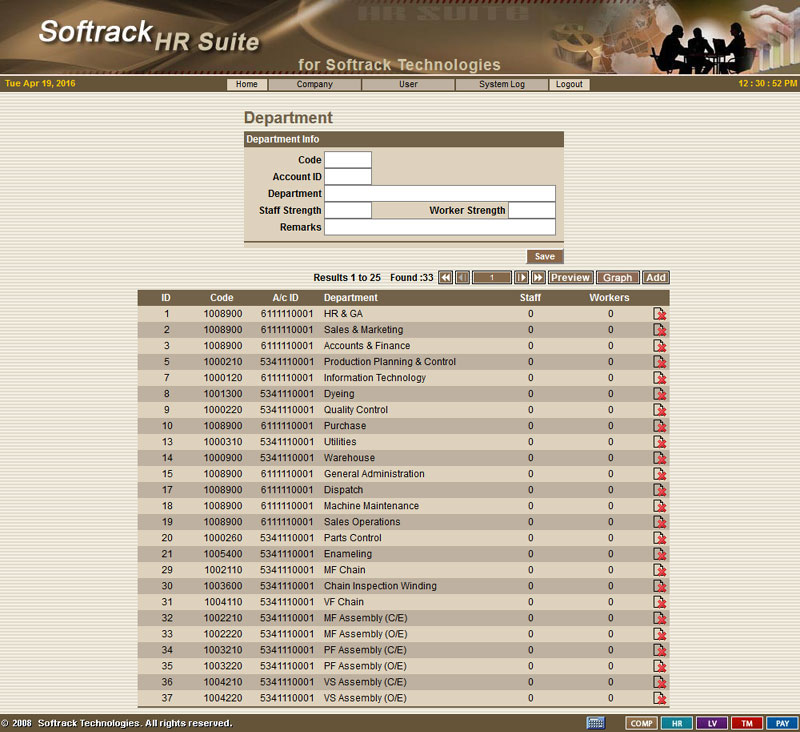Click the Save button
The height and width of the screenshot is (732, 800).
click(x=545, y=257)
